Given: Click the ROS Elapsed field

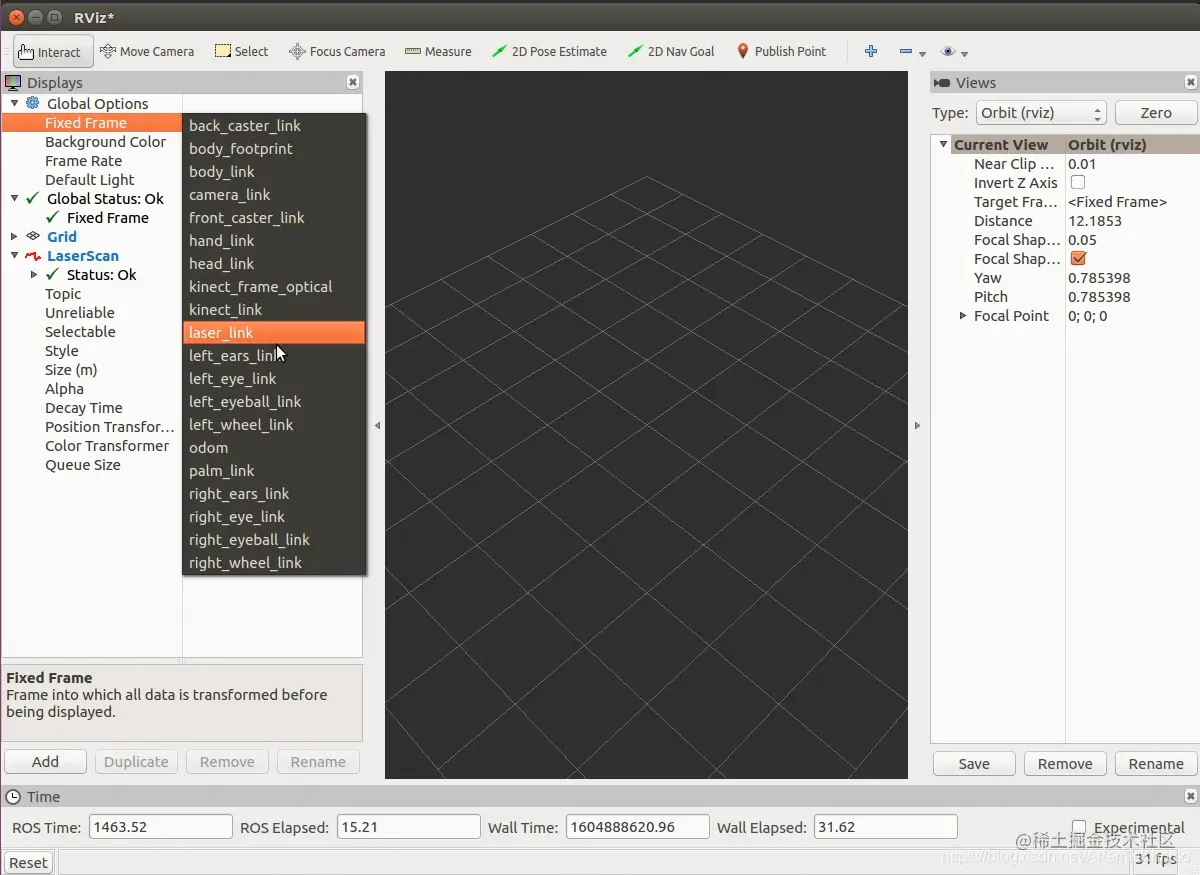Looking at the screenshot, I should 409,828.
